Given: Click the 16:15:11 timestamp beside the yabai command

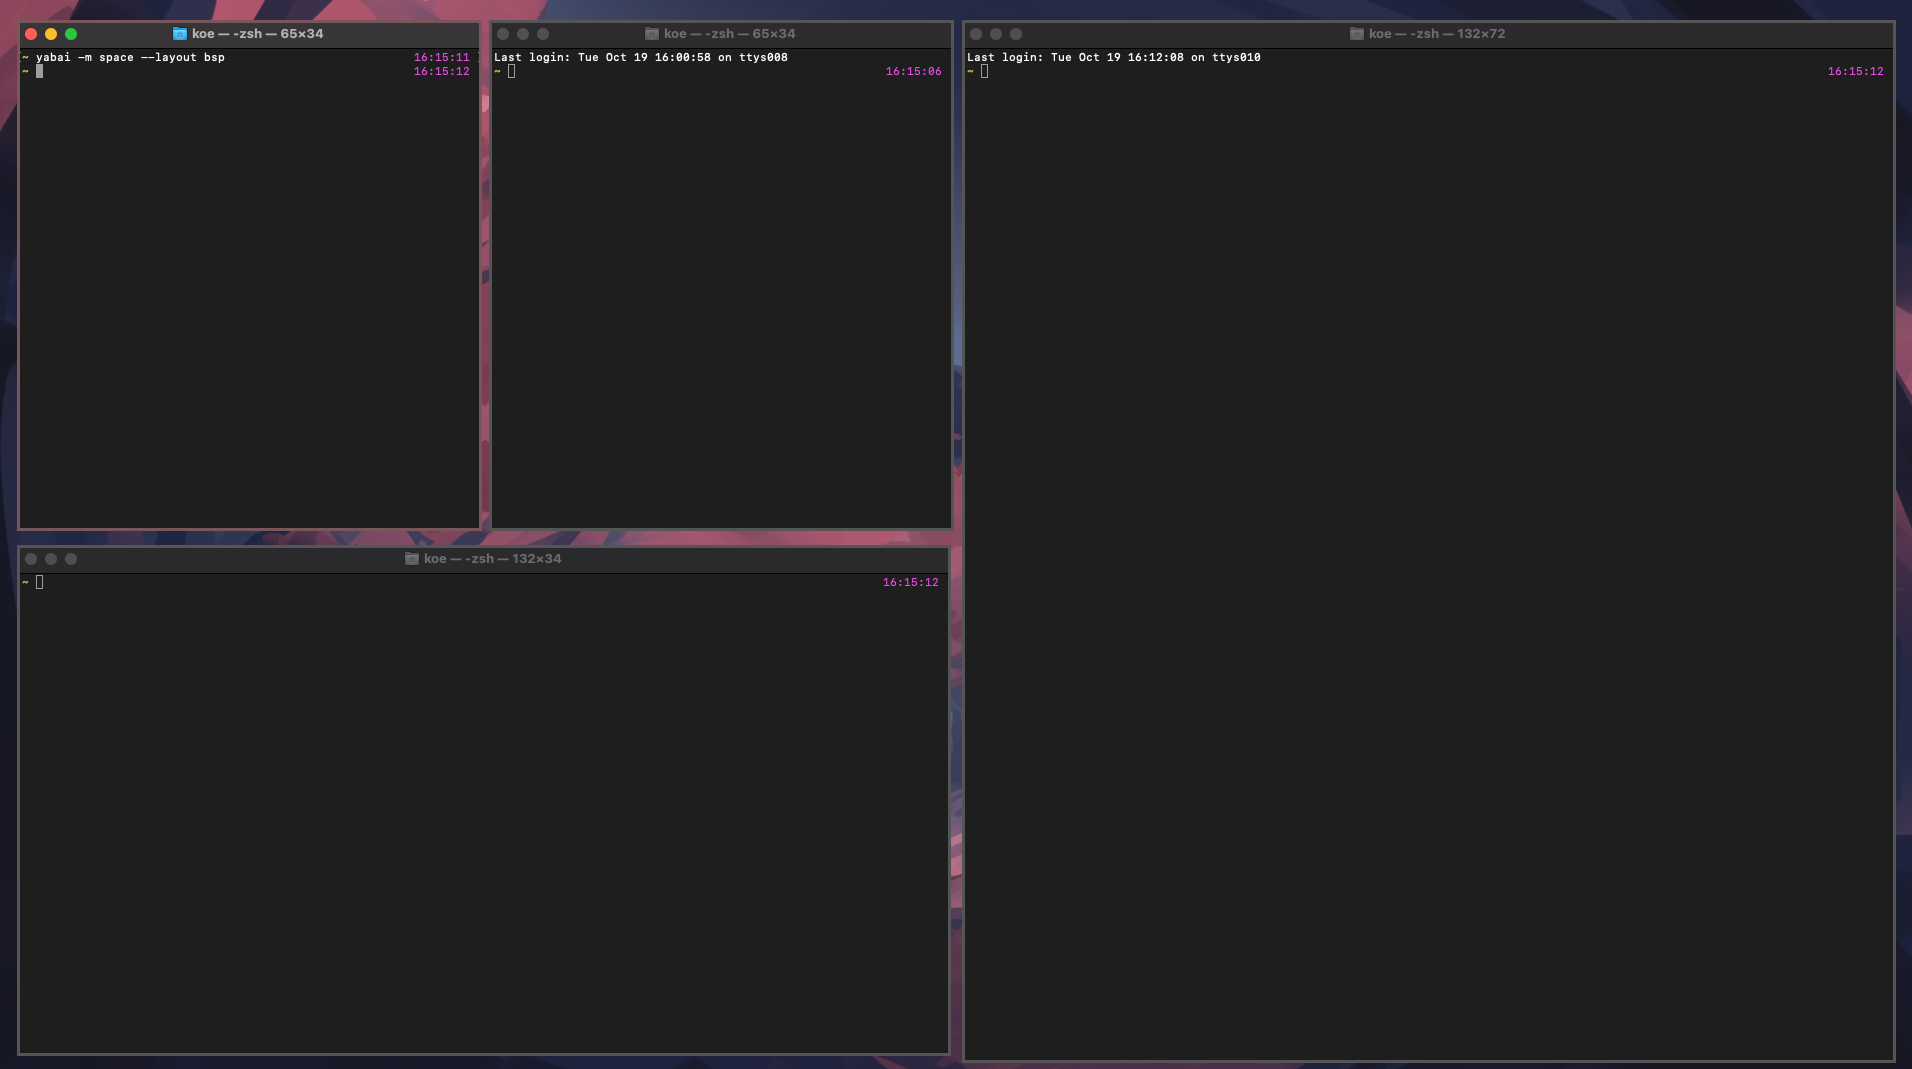Looking at the screenshot, I should [443, 57].
